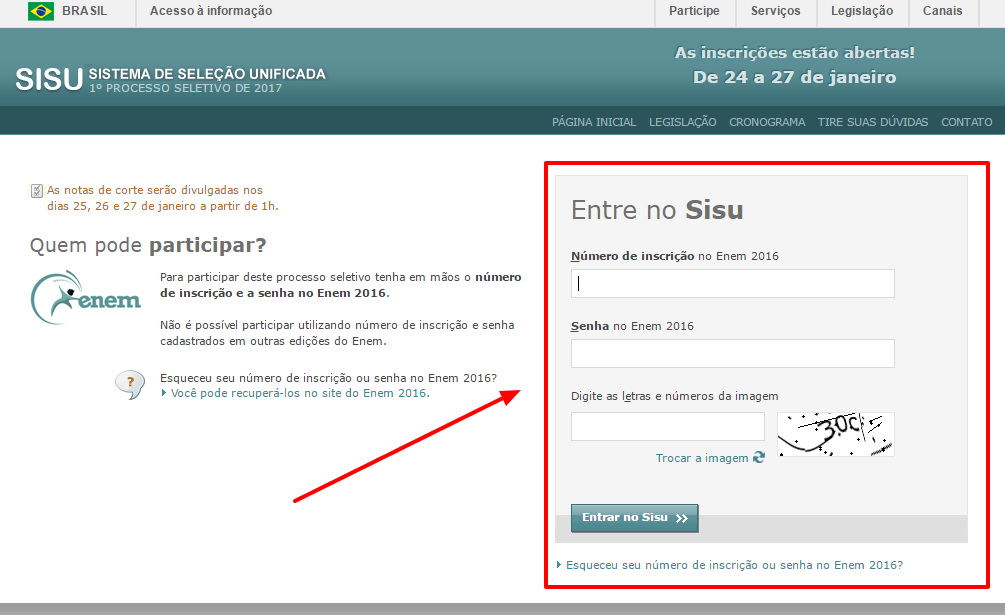The height and width of the screenshot is (615, 1005).
Task: Open the Serviços menu
Action: click(775, 12)
